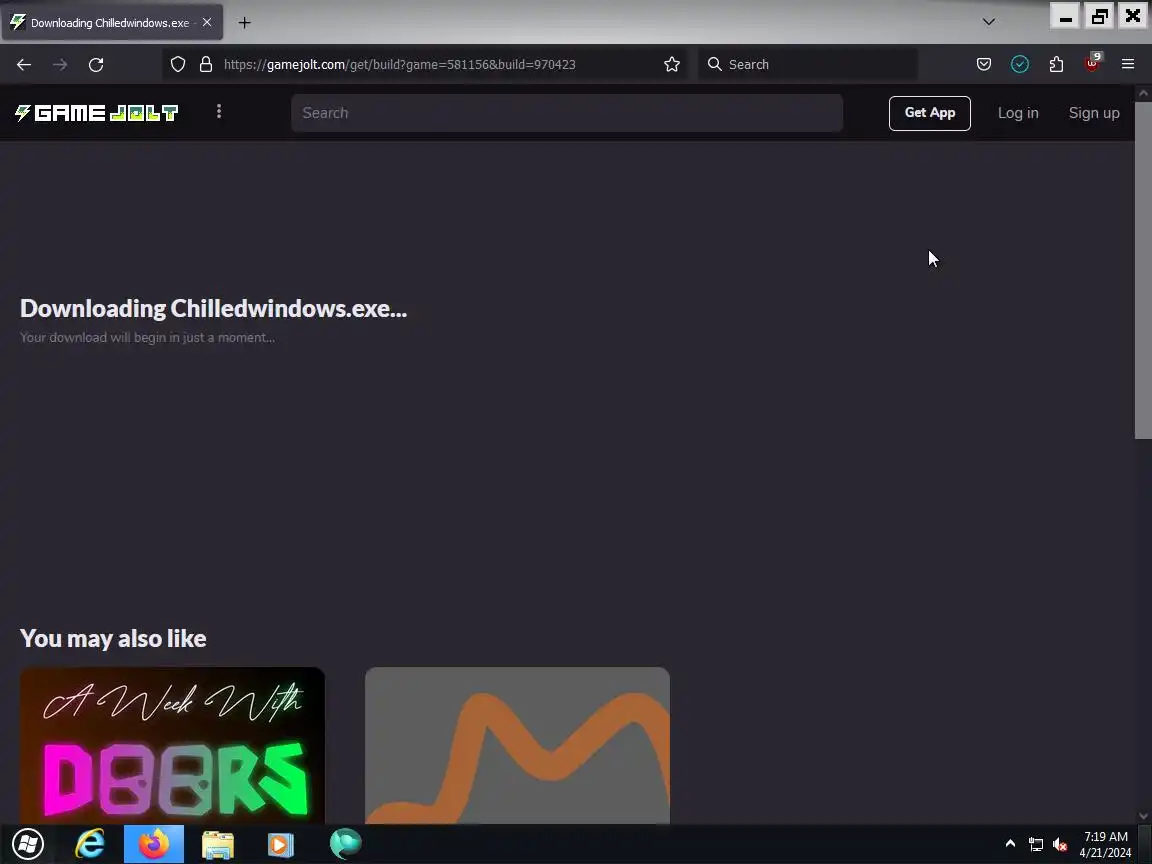Open the orange squiggle game thumbnail
This screenshot has height=864, width=1152.
click(517, 745)
